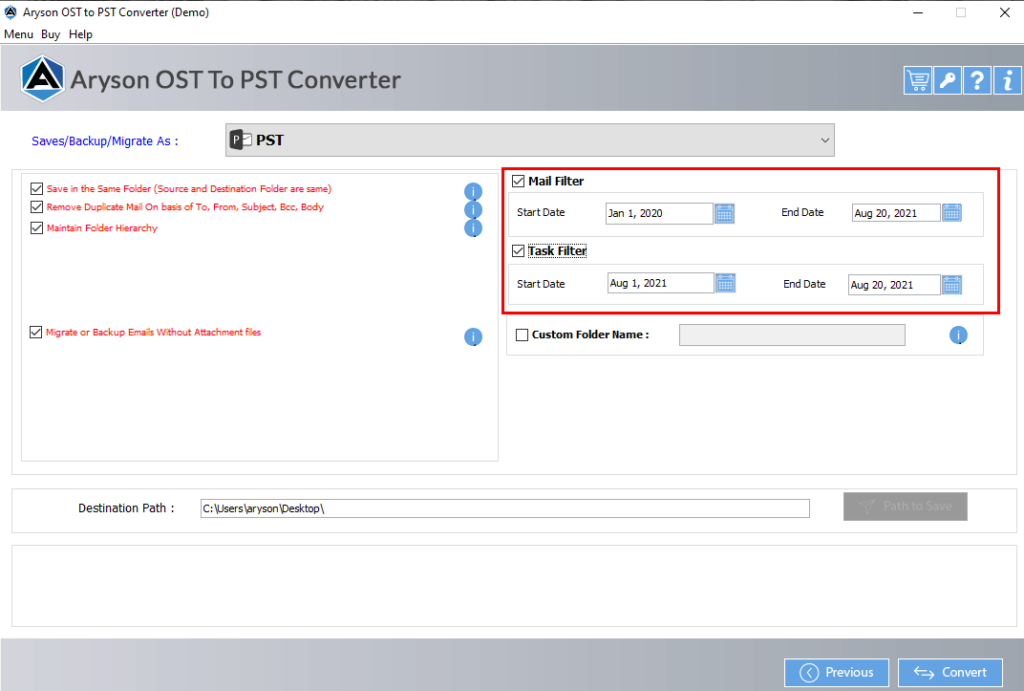This screenshot has width=1024, height=691.
Task: Expand the Saves/Backup/Migrate As PST dropdown
Action: click(530, 140)
